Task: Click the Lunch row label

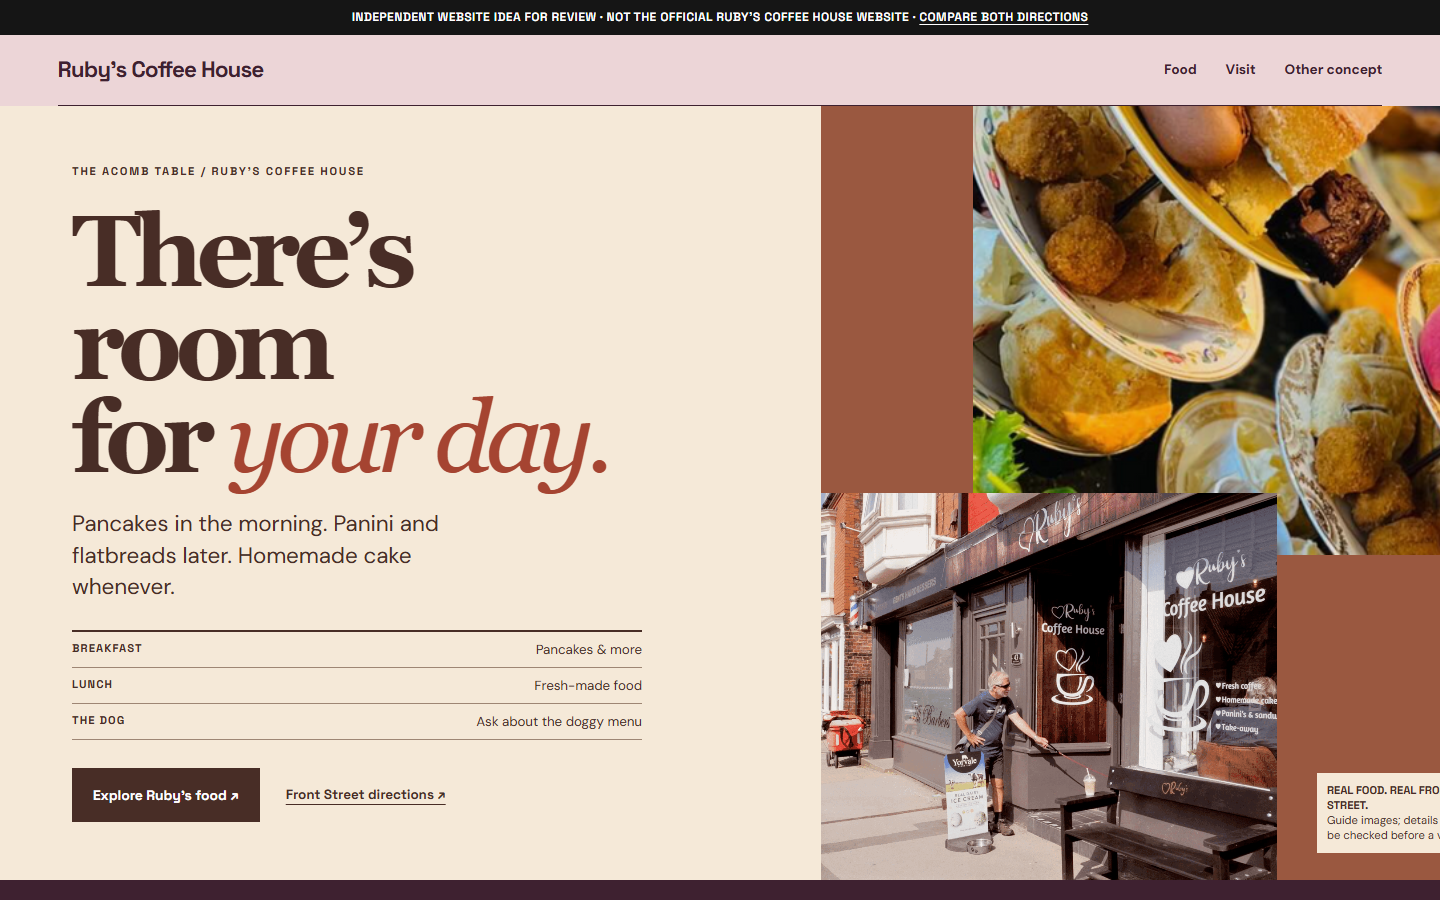Action: [x=92, y=685]
